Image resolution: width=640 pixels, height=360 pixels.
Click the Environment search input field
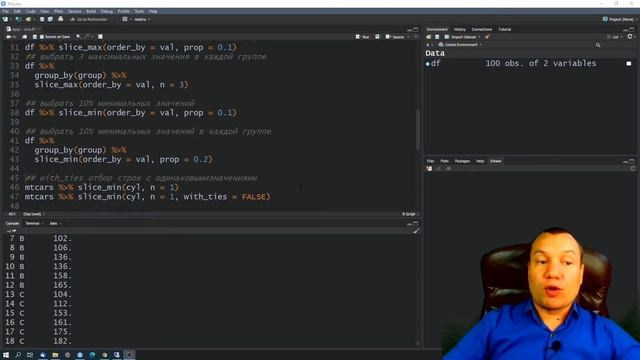[x=614, y=45]
